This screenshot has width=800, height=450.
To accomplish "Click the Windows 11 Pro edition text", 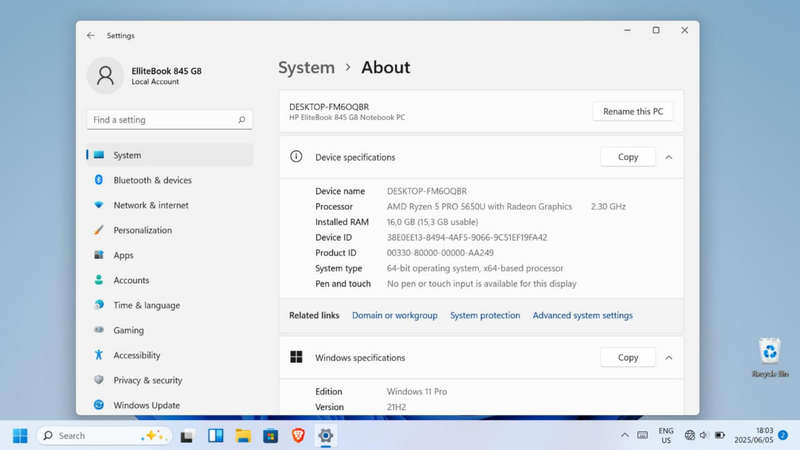I will (x=416, y=391).
